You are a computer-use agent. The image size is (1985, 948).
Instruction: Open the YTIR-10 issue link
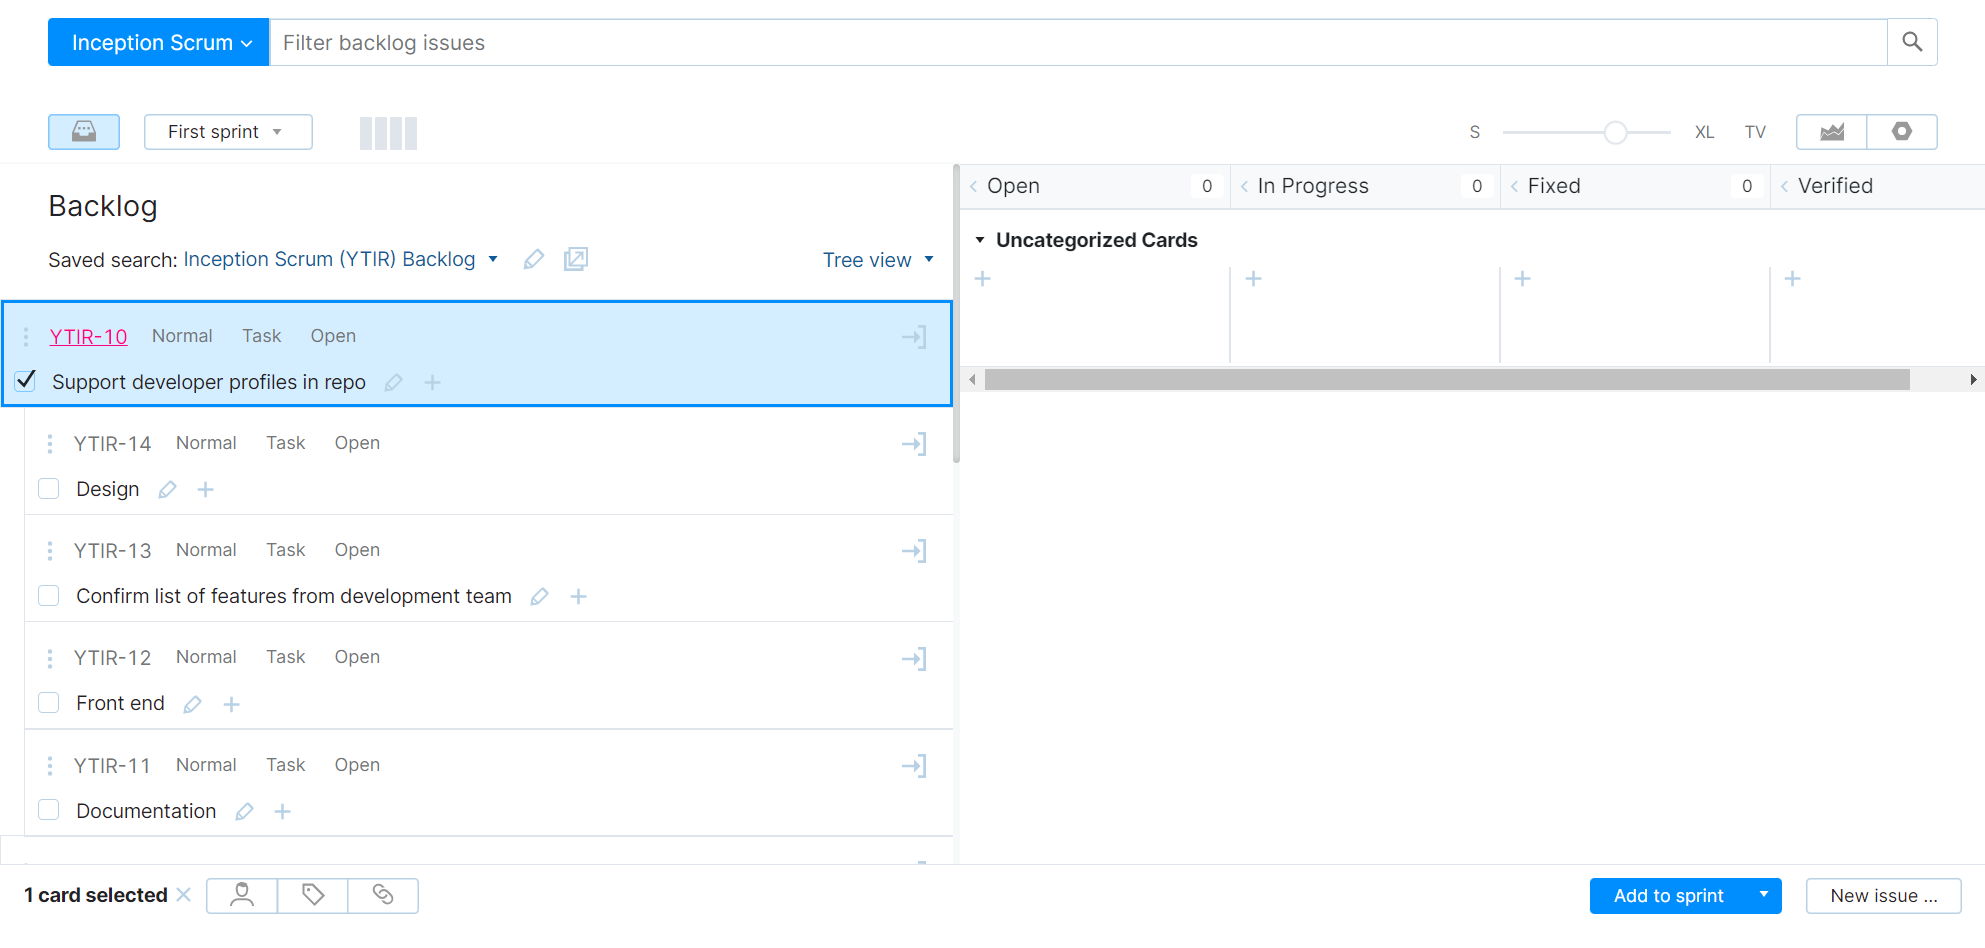[x=88, y=337]
